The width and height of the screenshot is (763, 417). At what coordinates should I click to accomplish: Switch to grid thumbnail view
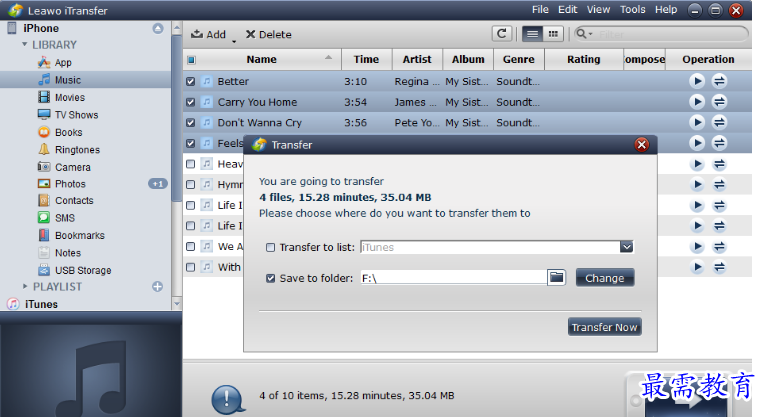click(x=553, y=34)
